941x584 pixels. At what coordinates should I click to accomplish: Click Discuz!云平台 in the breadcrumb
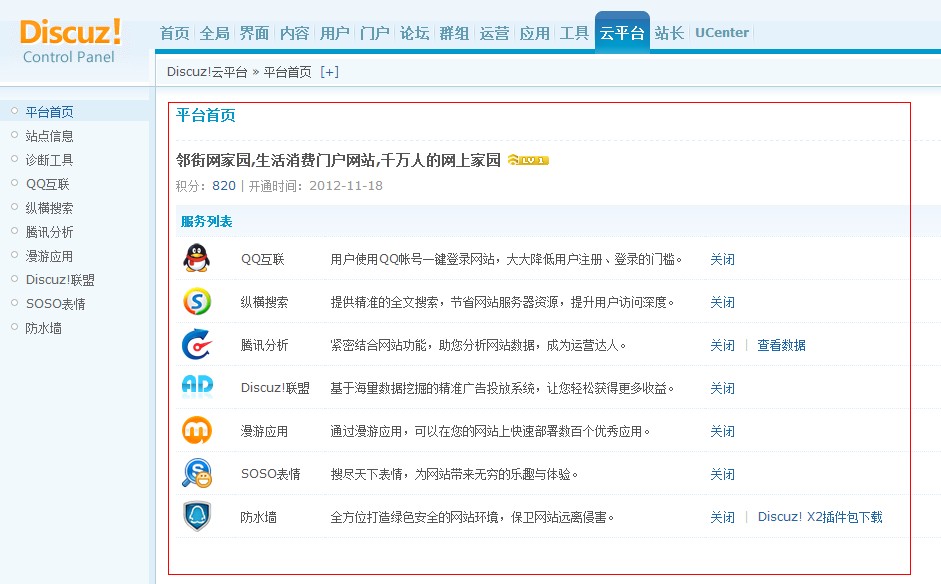coord(207,72)
